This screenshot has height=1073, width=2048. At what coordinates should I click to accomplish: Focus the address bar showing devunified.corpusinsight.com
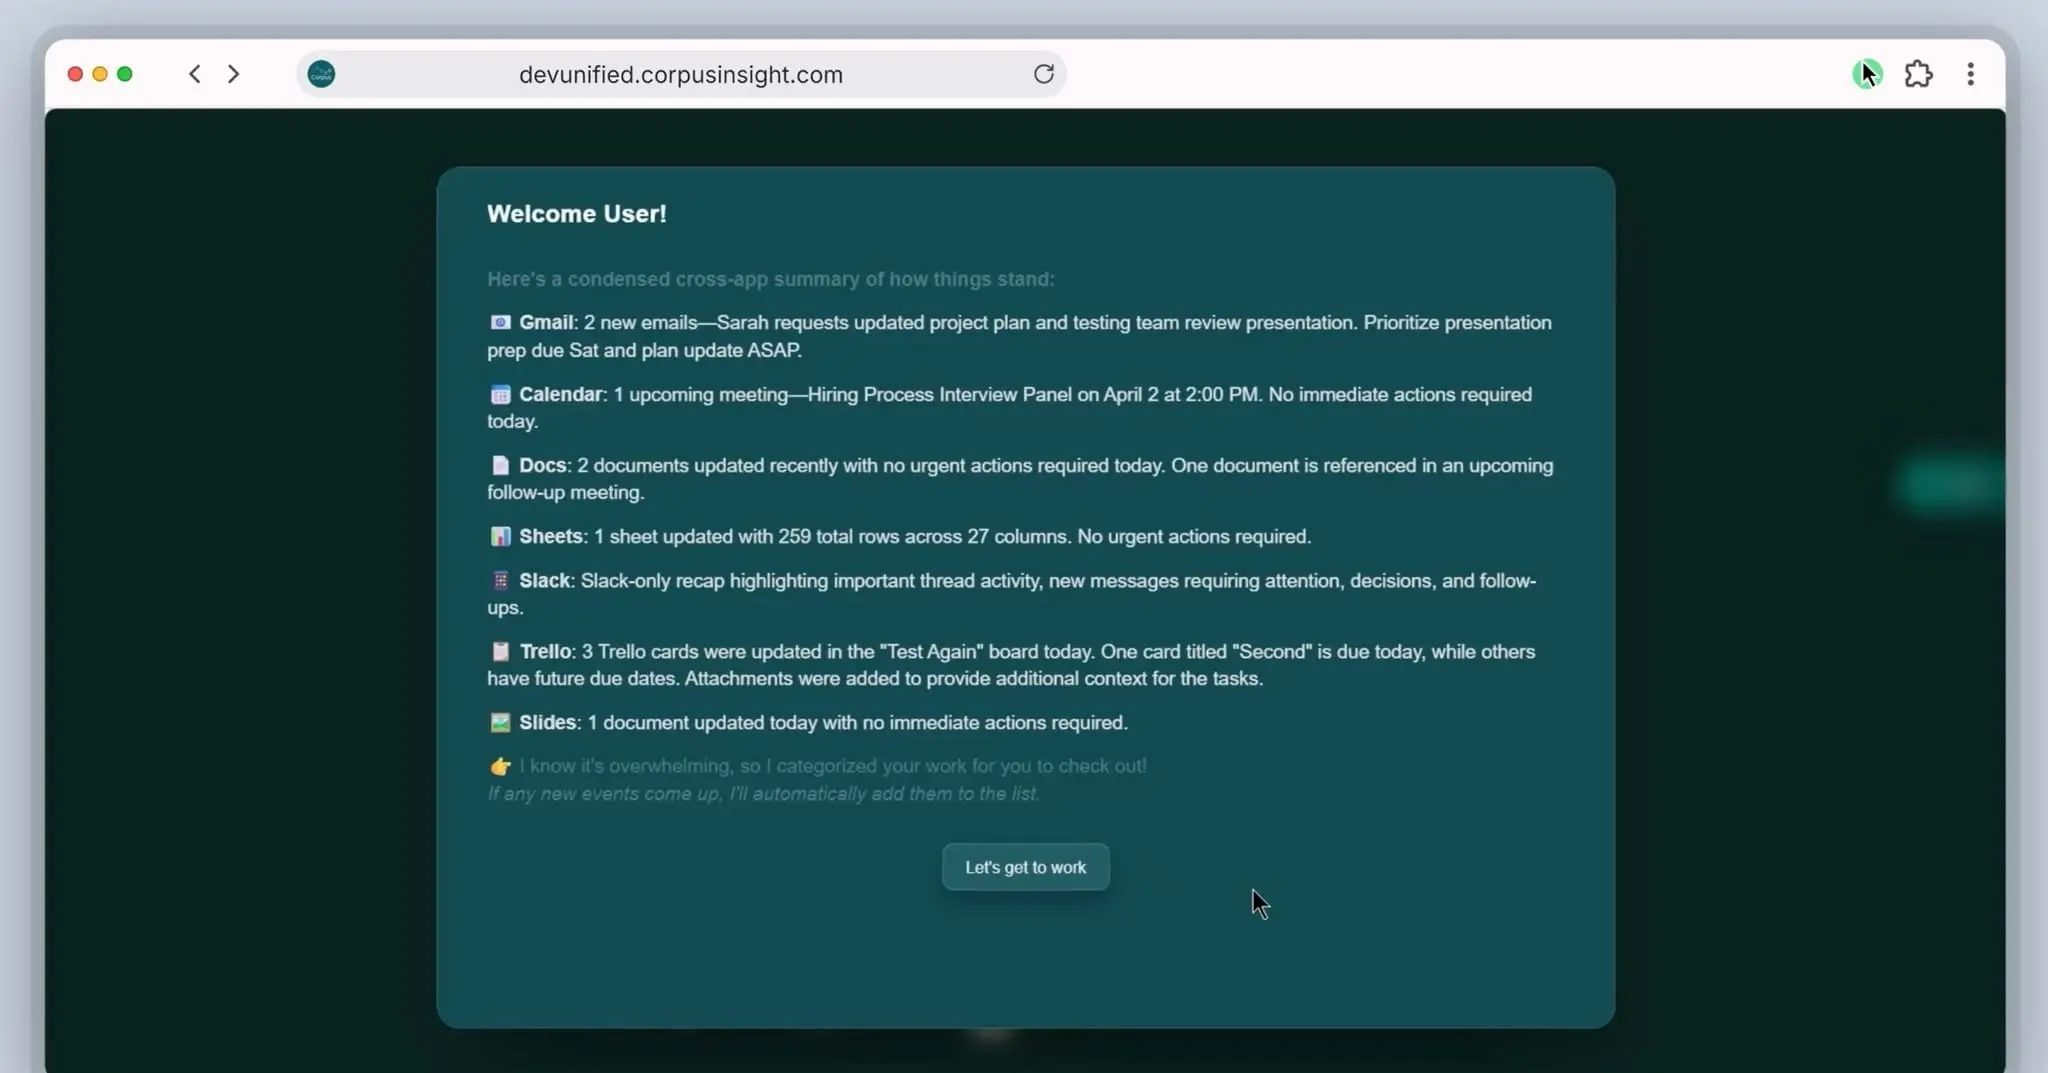coord(681,74)
